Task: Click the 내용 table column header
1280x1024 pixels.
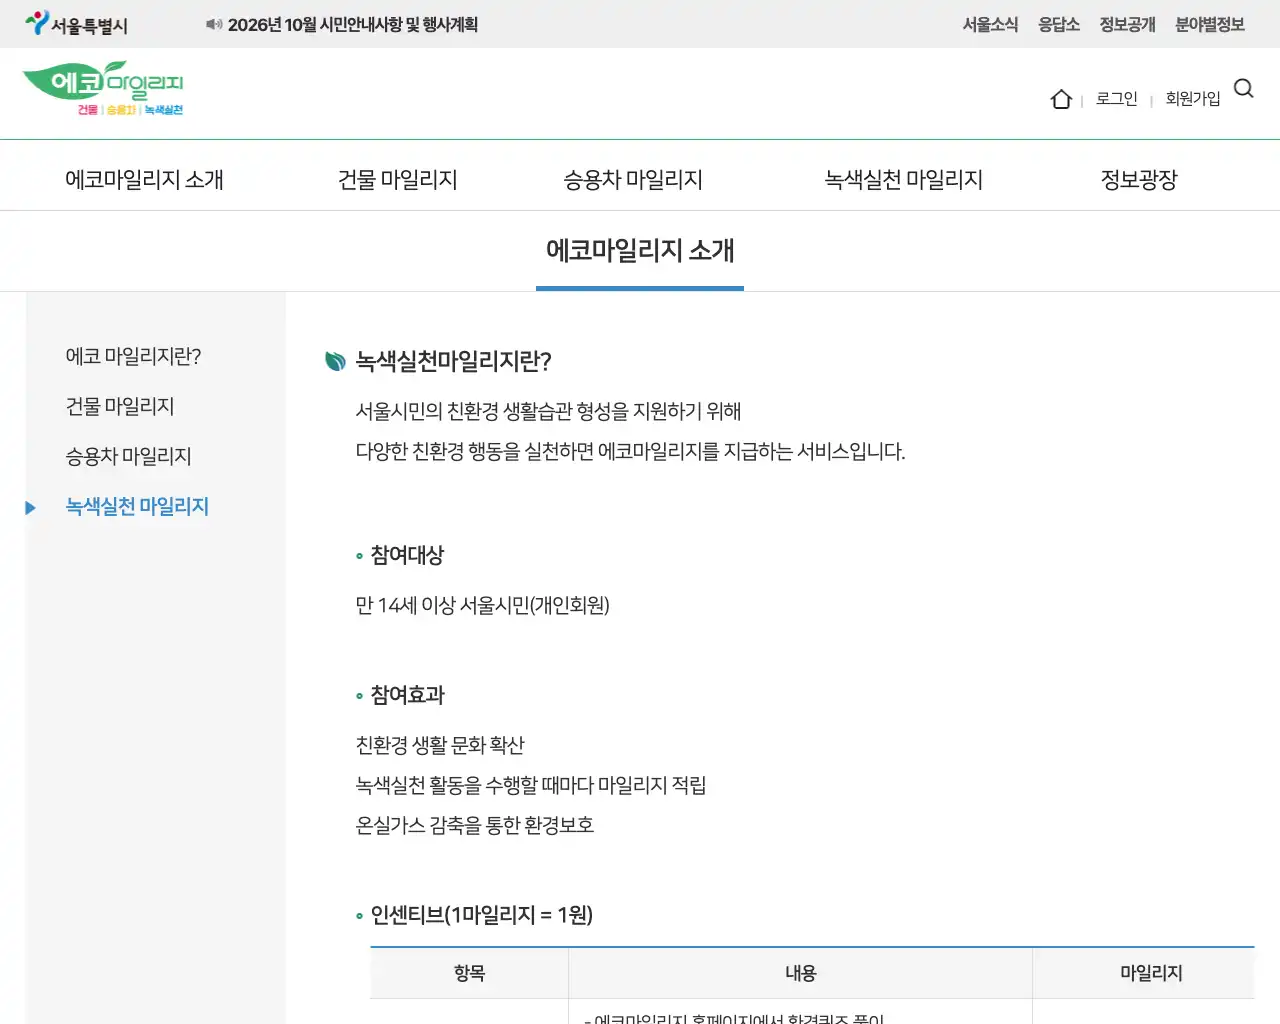Action: coord(800,973)
